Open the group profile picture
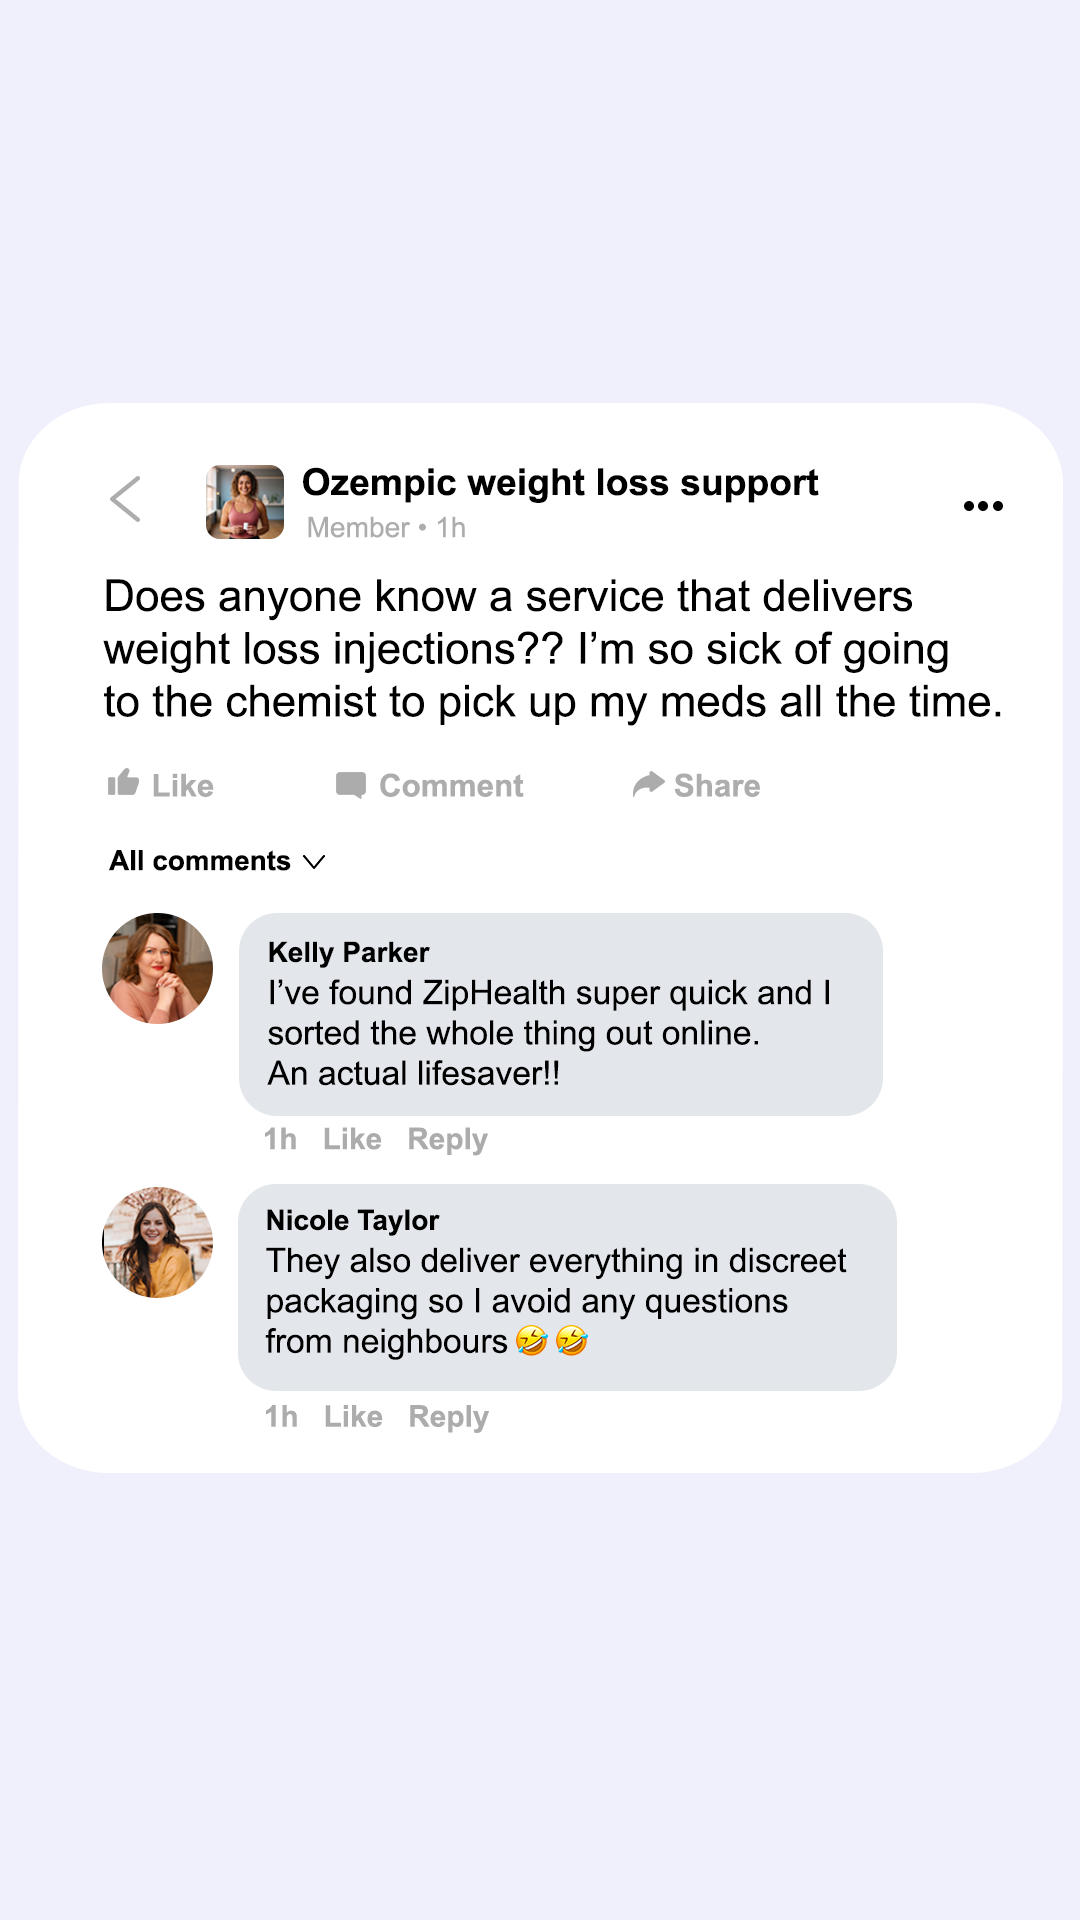Image resolution: width=1080 pixels, height=1920 pixels. pos(245,502)
